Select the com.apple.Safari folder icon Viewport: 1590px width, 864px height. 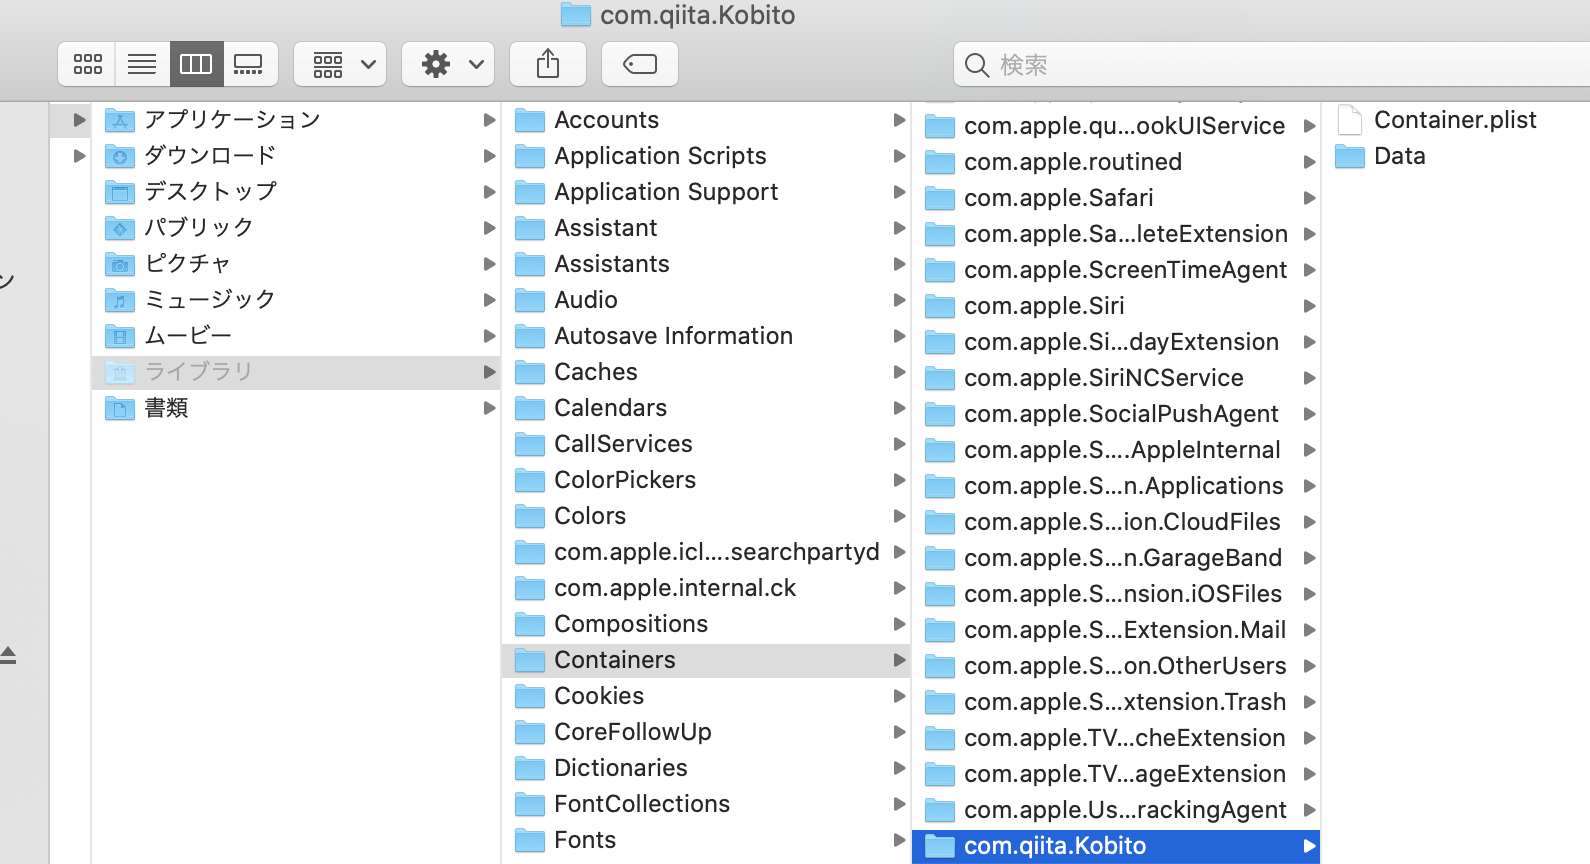[940, 198]
